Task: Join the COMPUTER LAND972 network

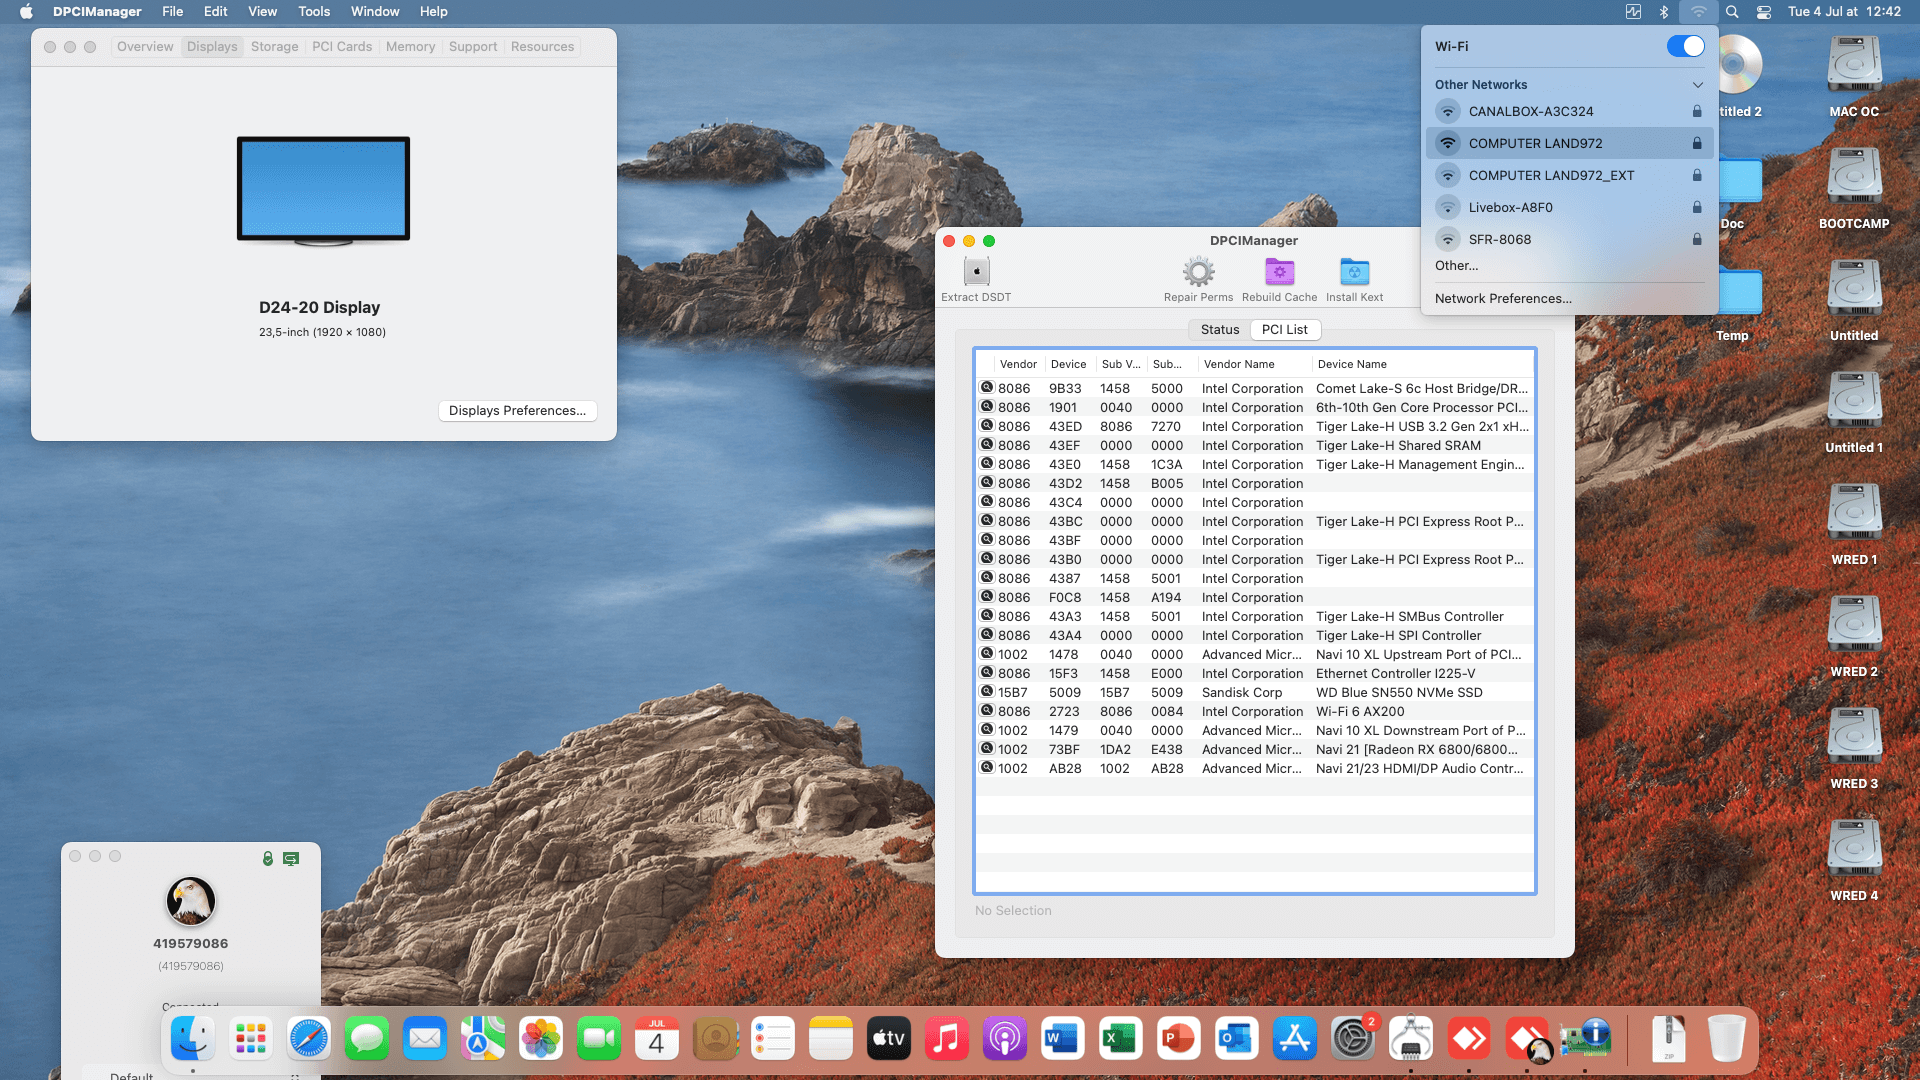Action: 1569,143
